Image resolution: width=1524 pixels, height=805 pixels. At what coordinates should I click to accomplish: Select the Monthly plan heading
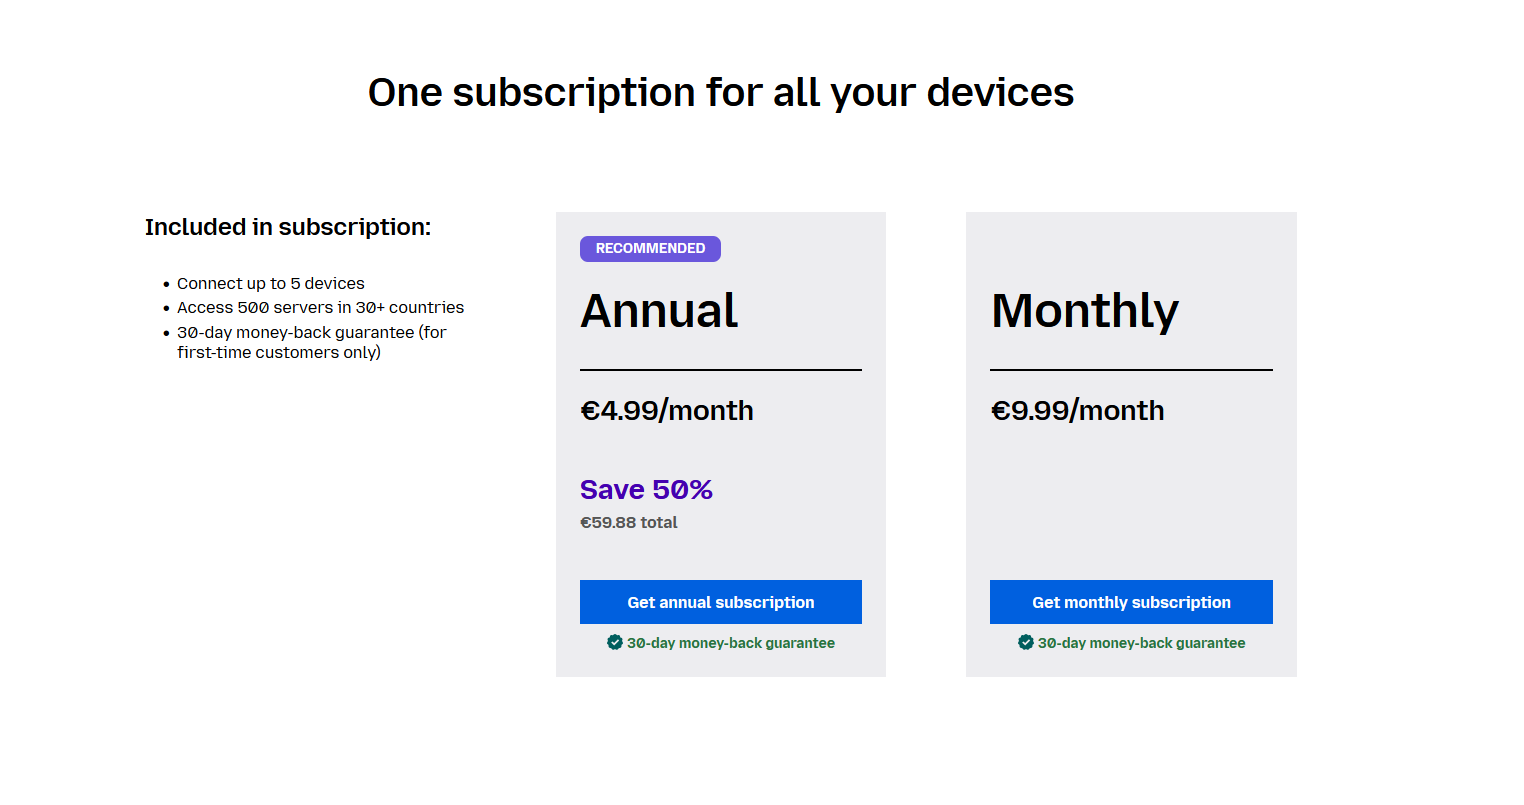tap(1085, 311)
